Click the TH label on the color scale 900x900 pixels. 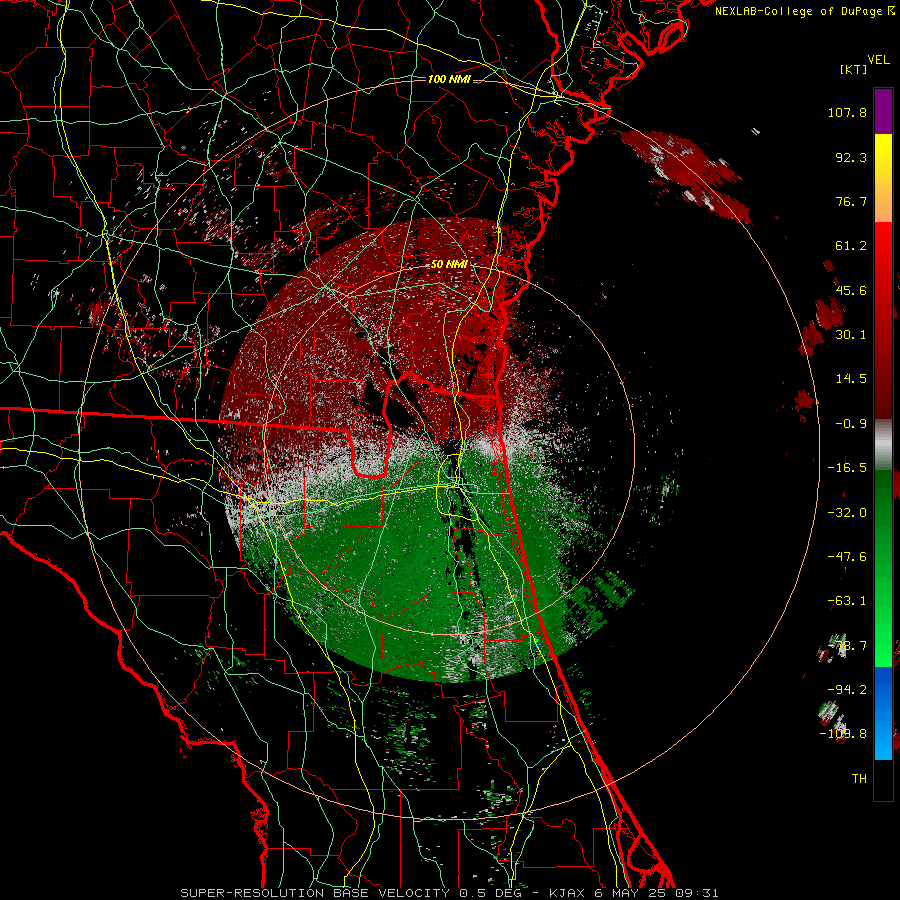[859, 779]
